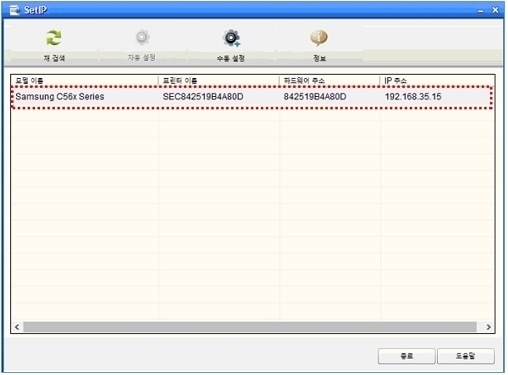The image size is (508, 375).
Task: Click the grayed 자동 설정 gear icon
Action: [142, 37]
